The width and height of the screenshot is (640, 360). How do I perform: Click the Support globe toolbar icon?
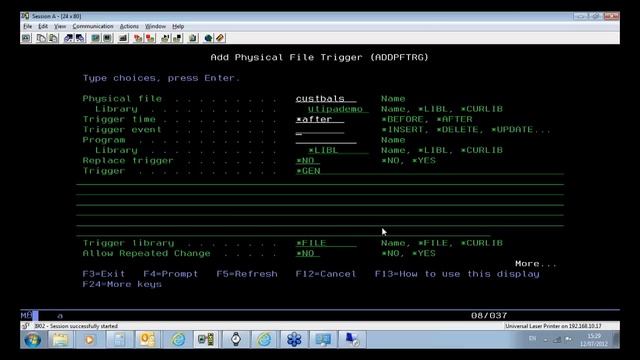coord(208,38)
